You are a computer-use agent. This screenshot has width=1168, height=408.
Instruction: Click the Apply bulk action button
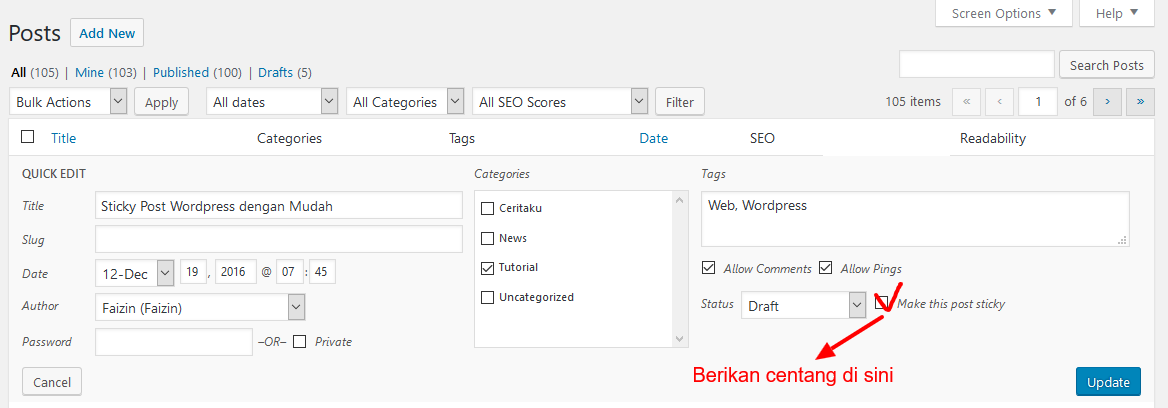point(162,102)
